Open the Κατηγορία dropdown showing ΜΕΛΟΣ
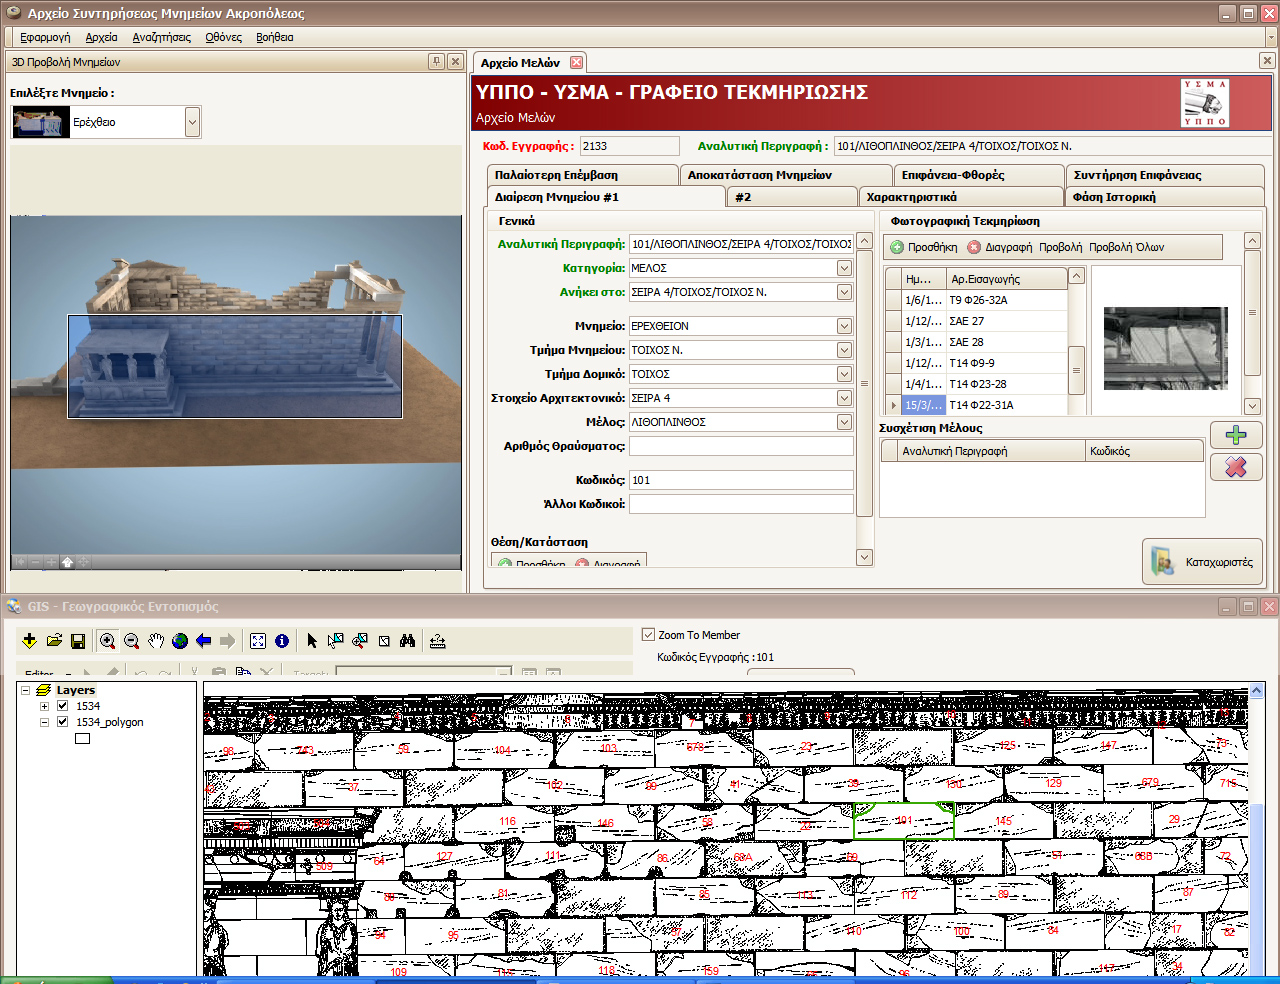The height and width of the screenshot is (984, 1280). [x=844, y=268]
